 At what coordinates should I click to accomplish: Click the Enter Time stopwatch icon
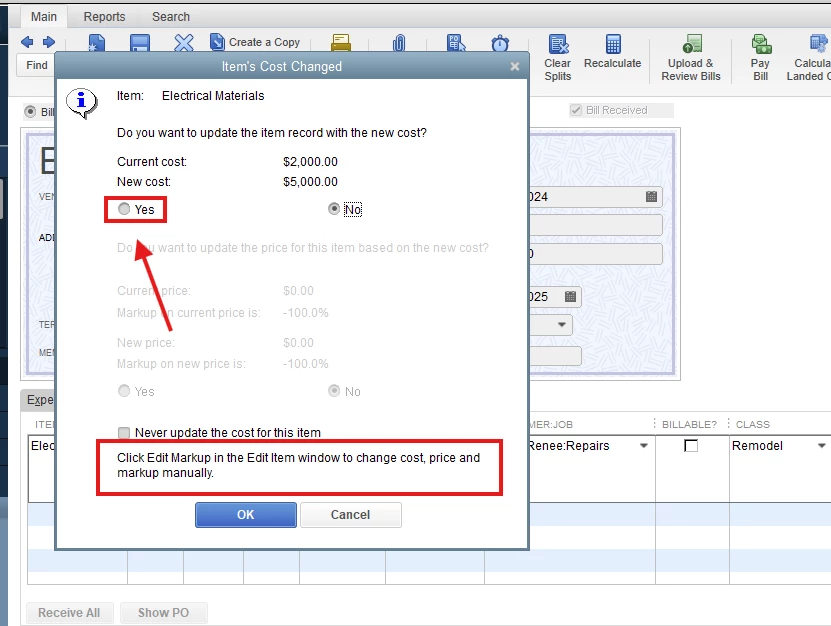pos(500,43)
